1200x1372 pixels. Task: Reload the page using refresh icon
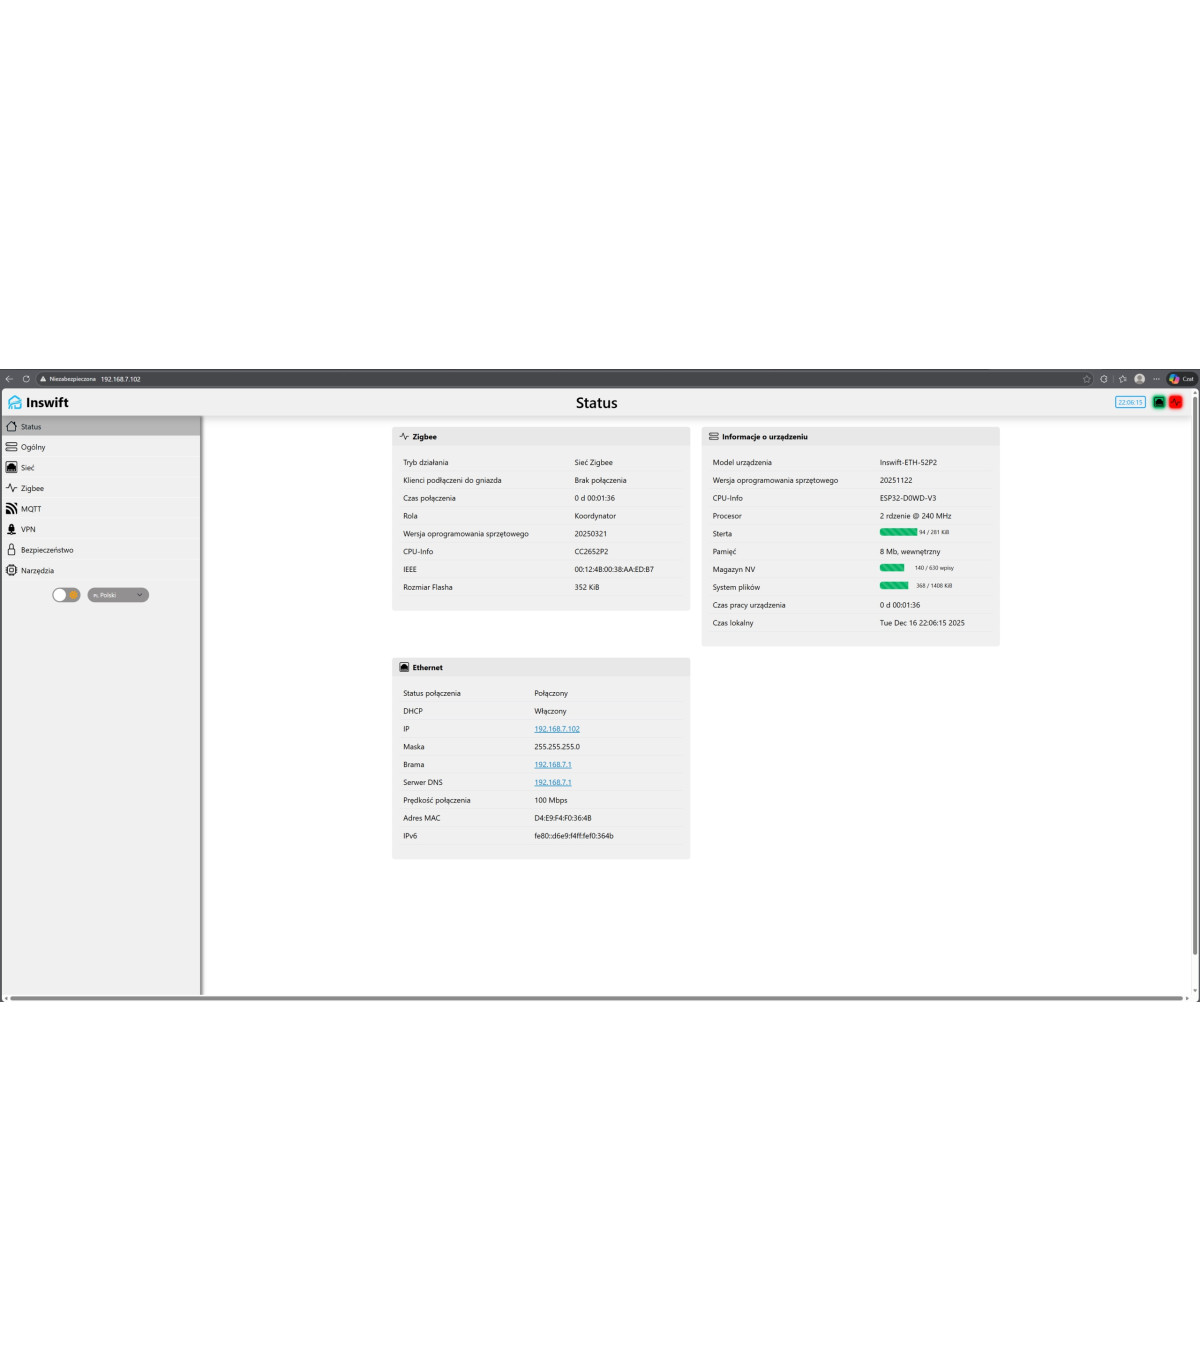click(x=26, y=379)
